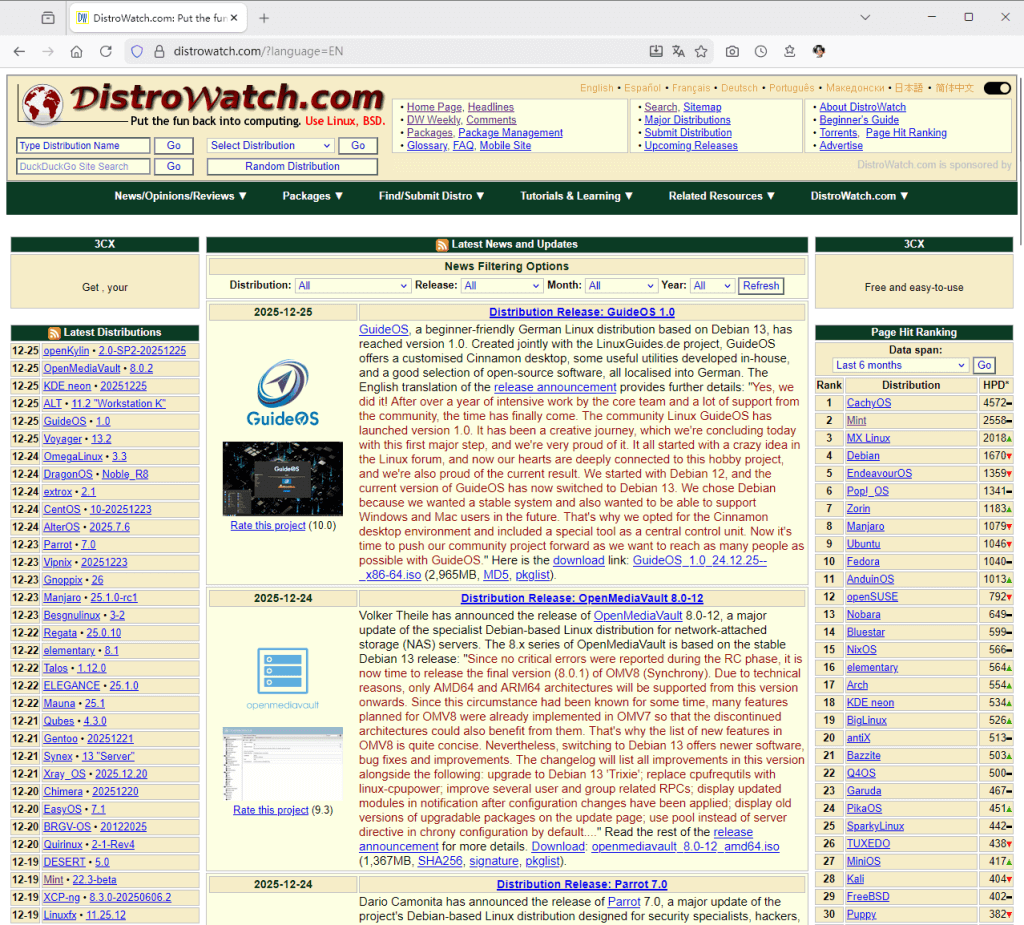Screen dimensions: 1024x925
Task: Open the OpenMediaVault screenshot thumbnail
Action: pos(283,764)
